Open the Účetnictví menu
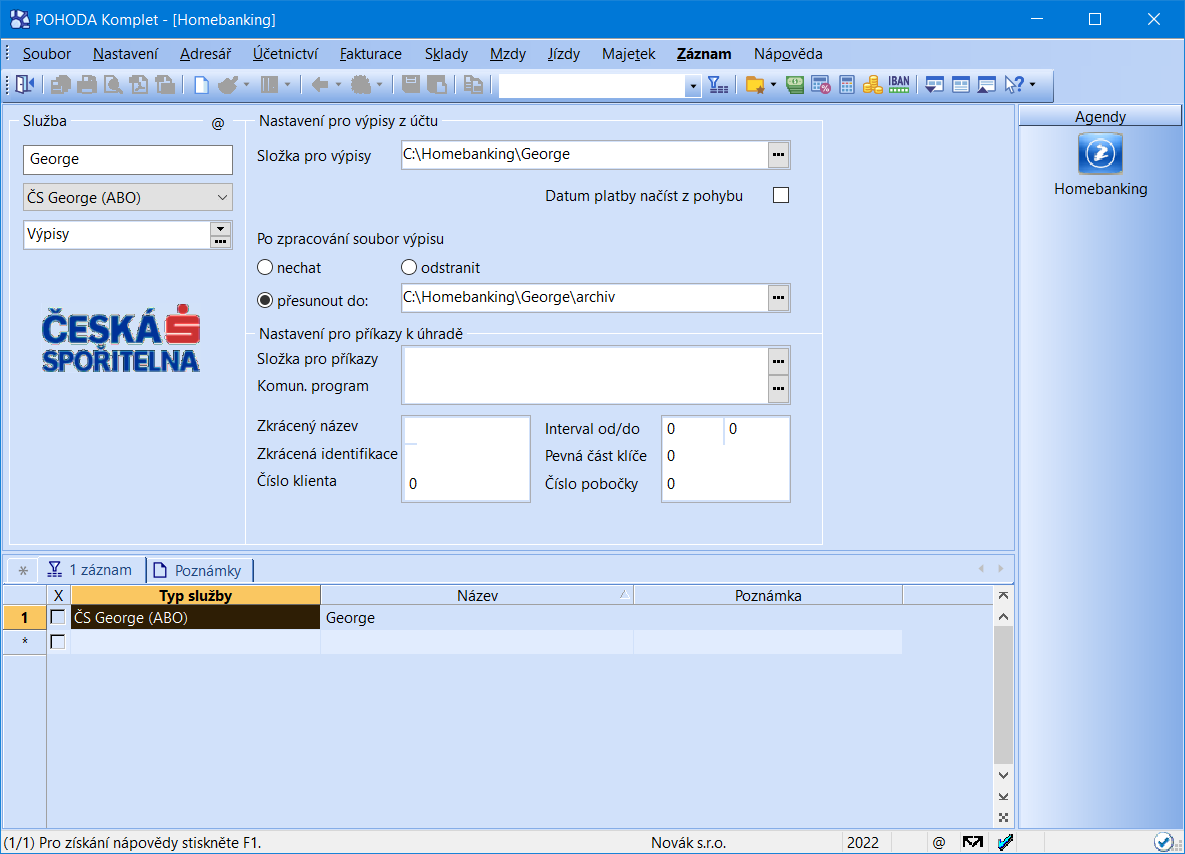Image resolution: width=1185 pixels, height=854 pixels. click(x=284, y=54)
